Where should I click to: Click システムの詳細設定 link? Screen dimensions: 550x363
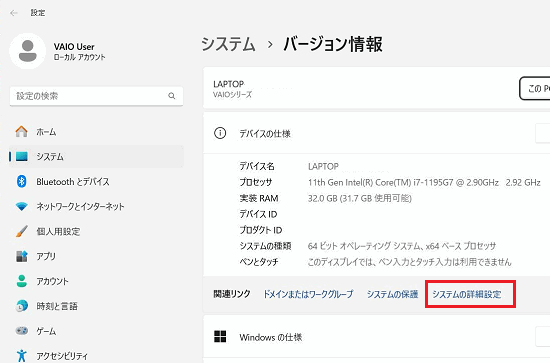(x=467, y=294)
